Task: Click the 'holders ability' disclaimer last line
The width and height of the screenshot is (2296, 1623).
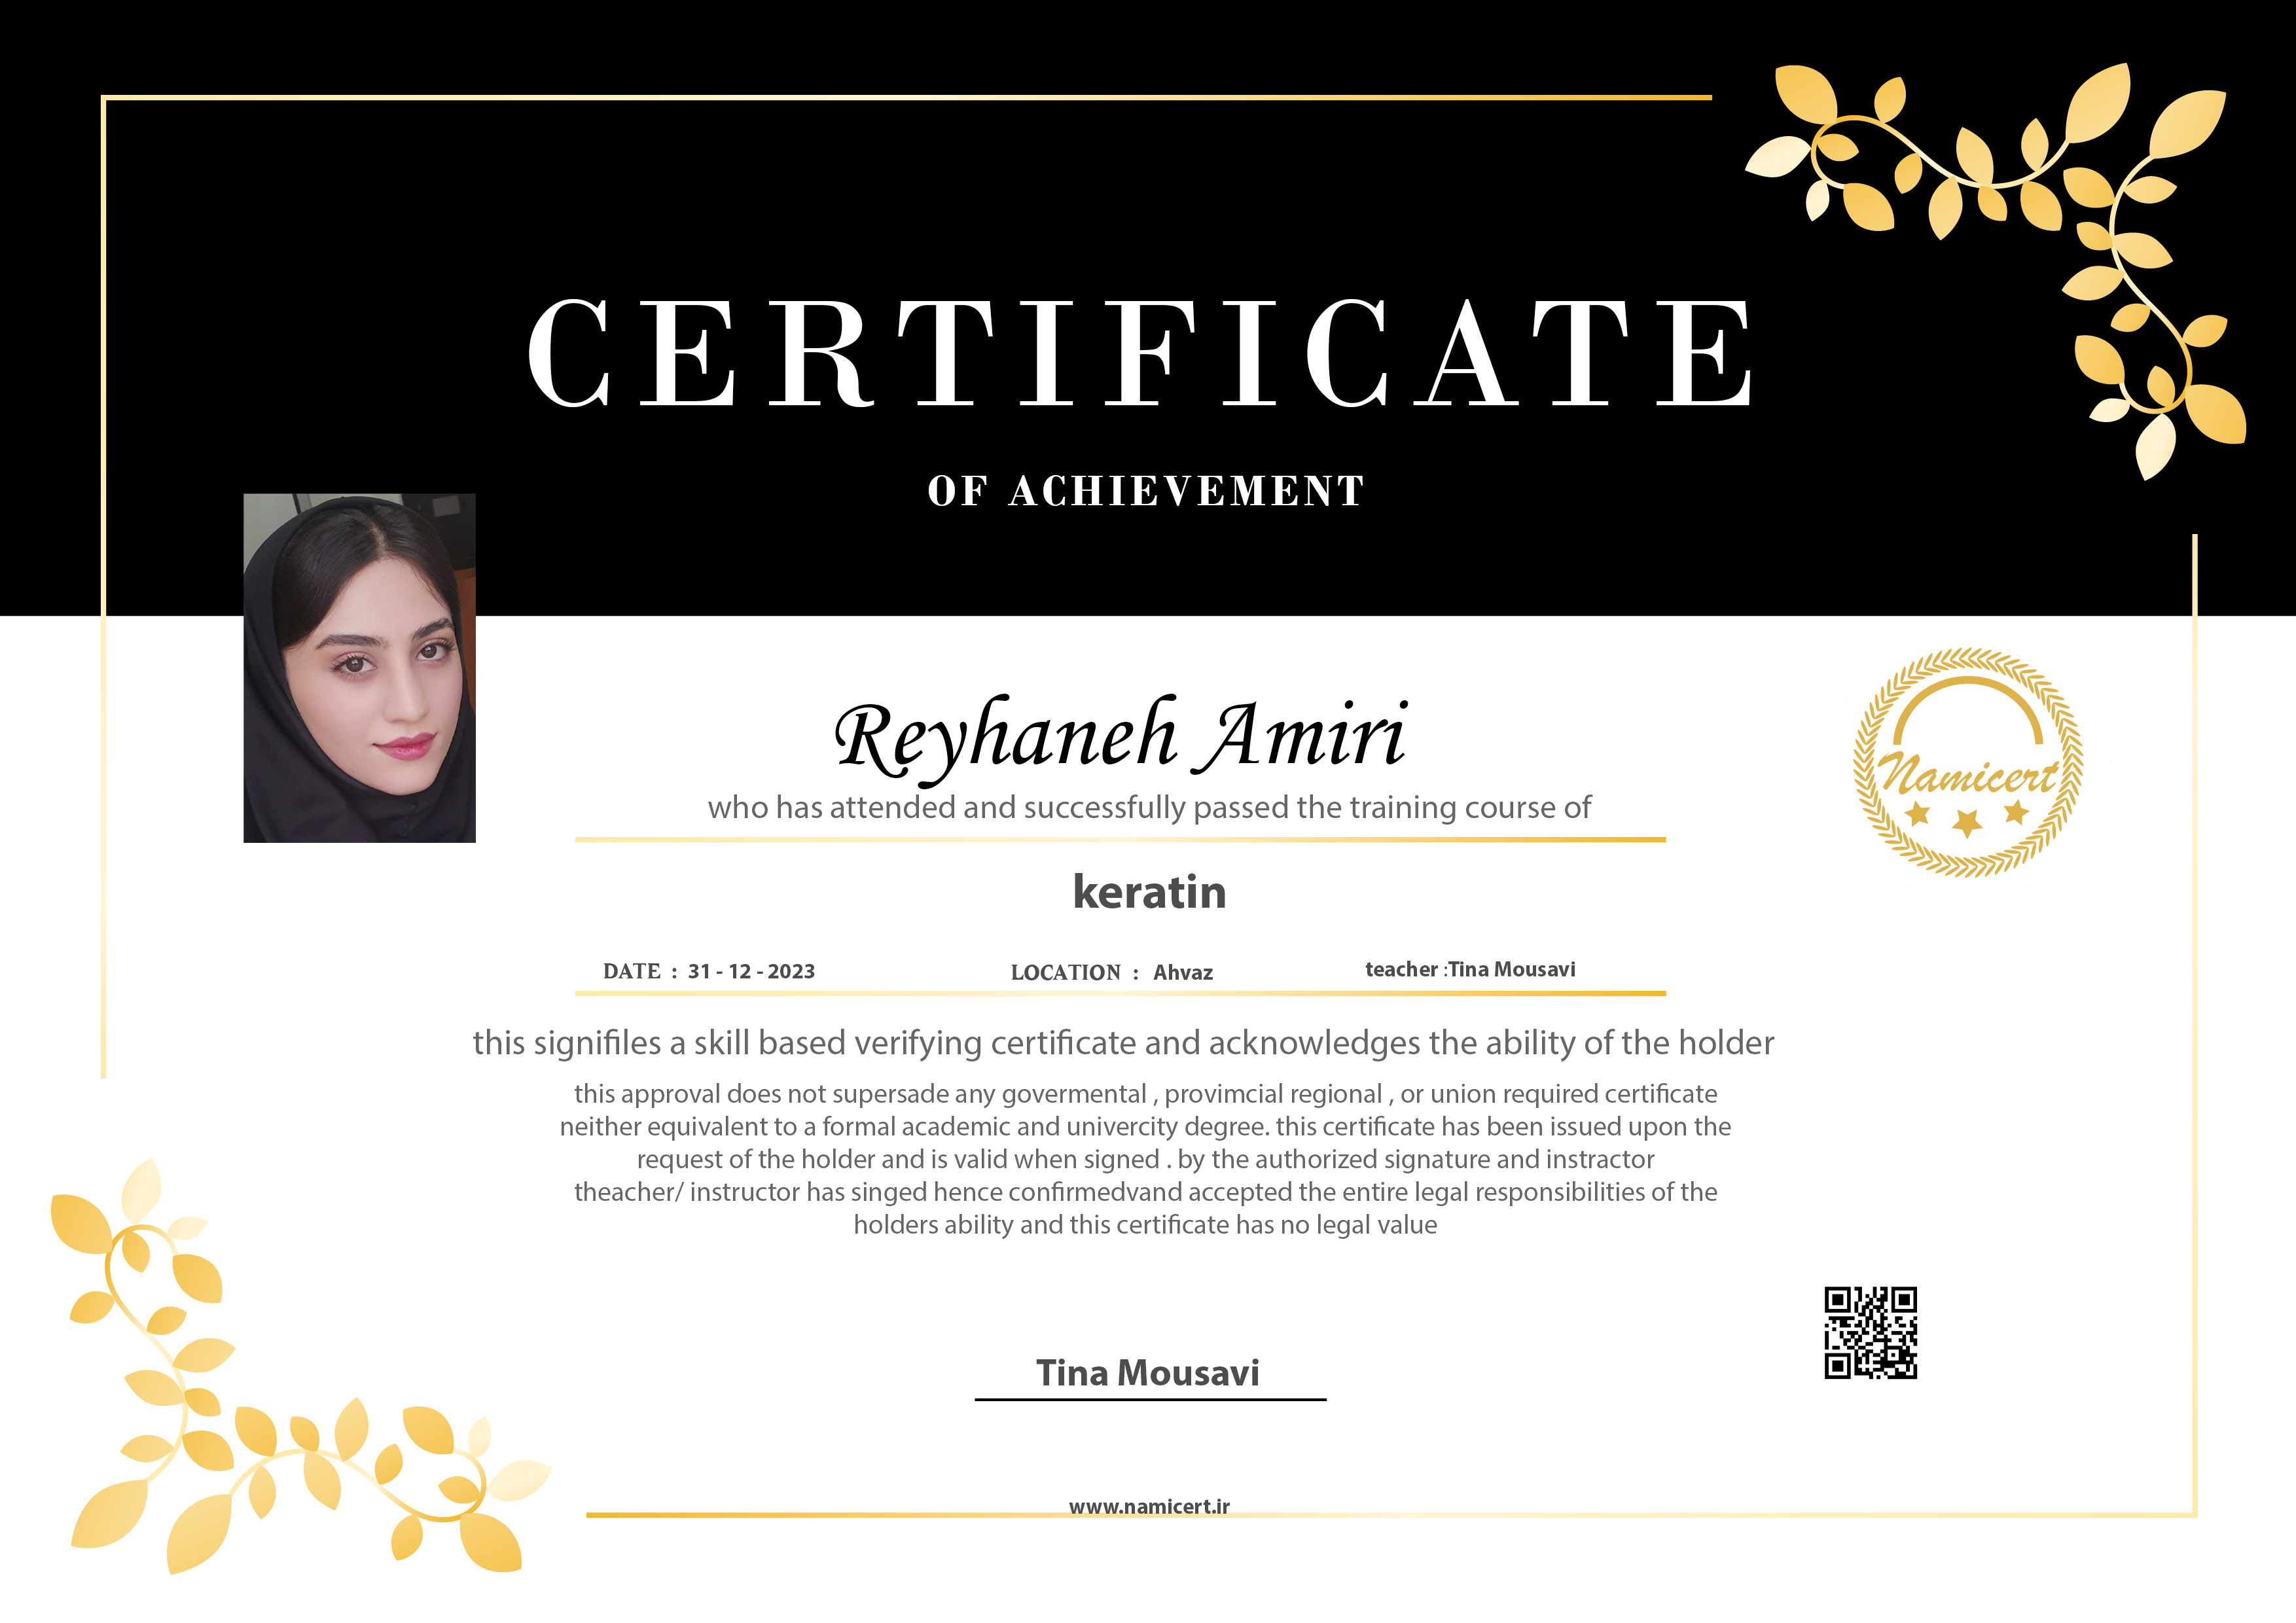Action: [1145, 1225]
